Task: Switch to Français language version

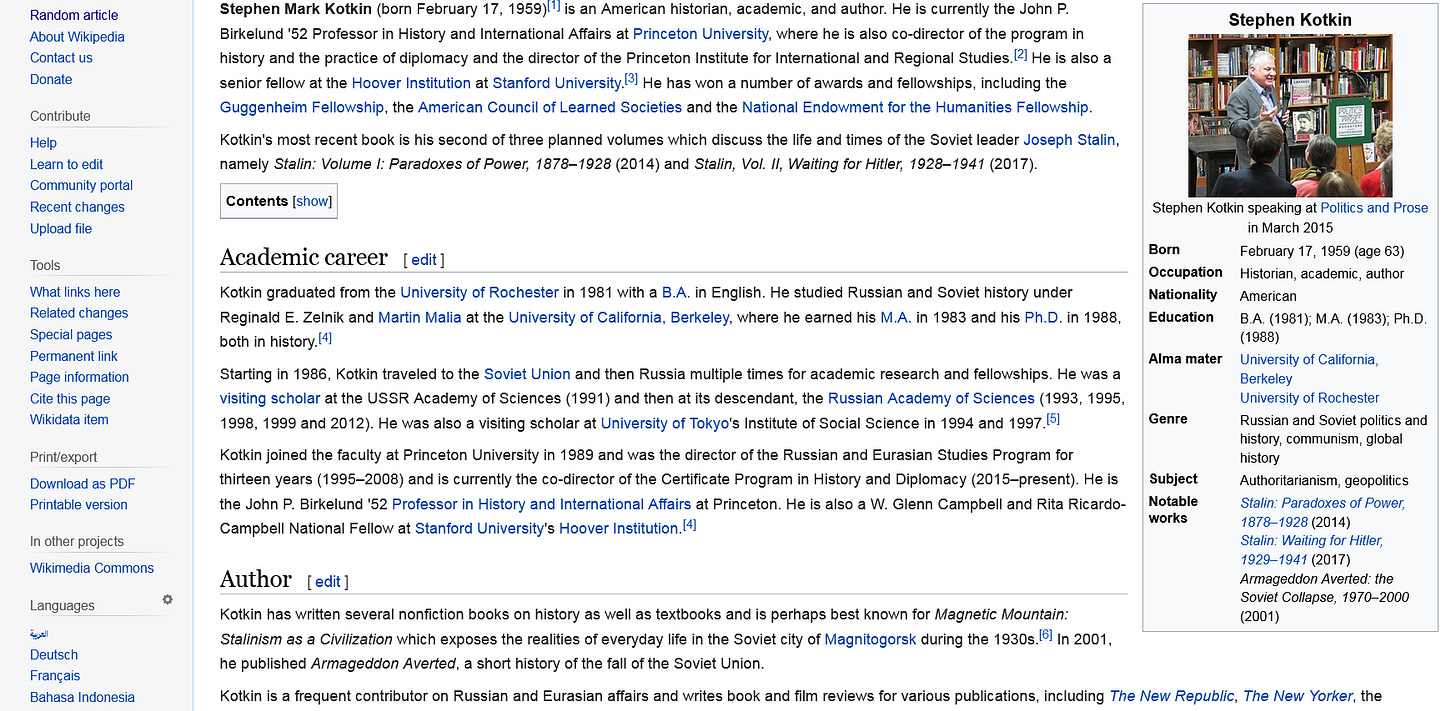Action: 55,676
